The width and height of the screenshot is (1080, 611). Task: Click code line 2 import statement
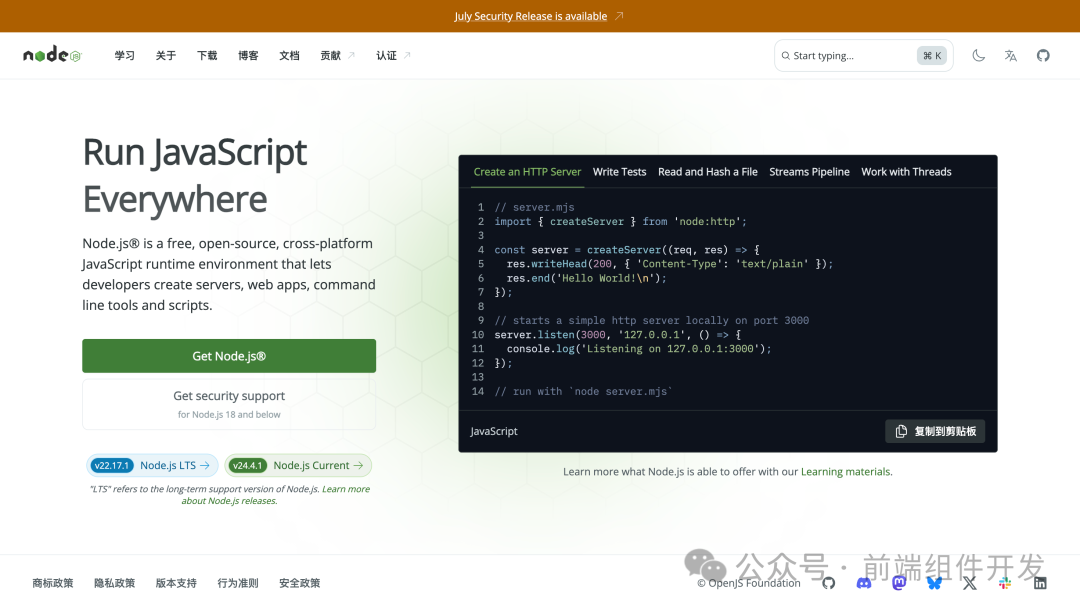[620, 222]
